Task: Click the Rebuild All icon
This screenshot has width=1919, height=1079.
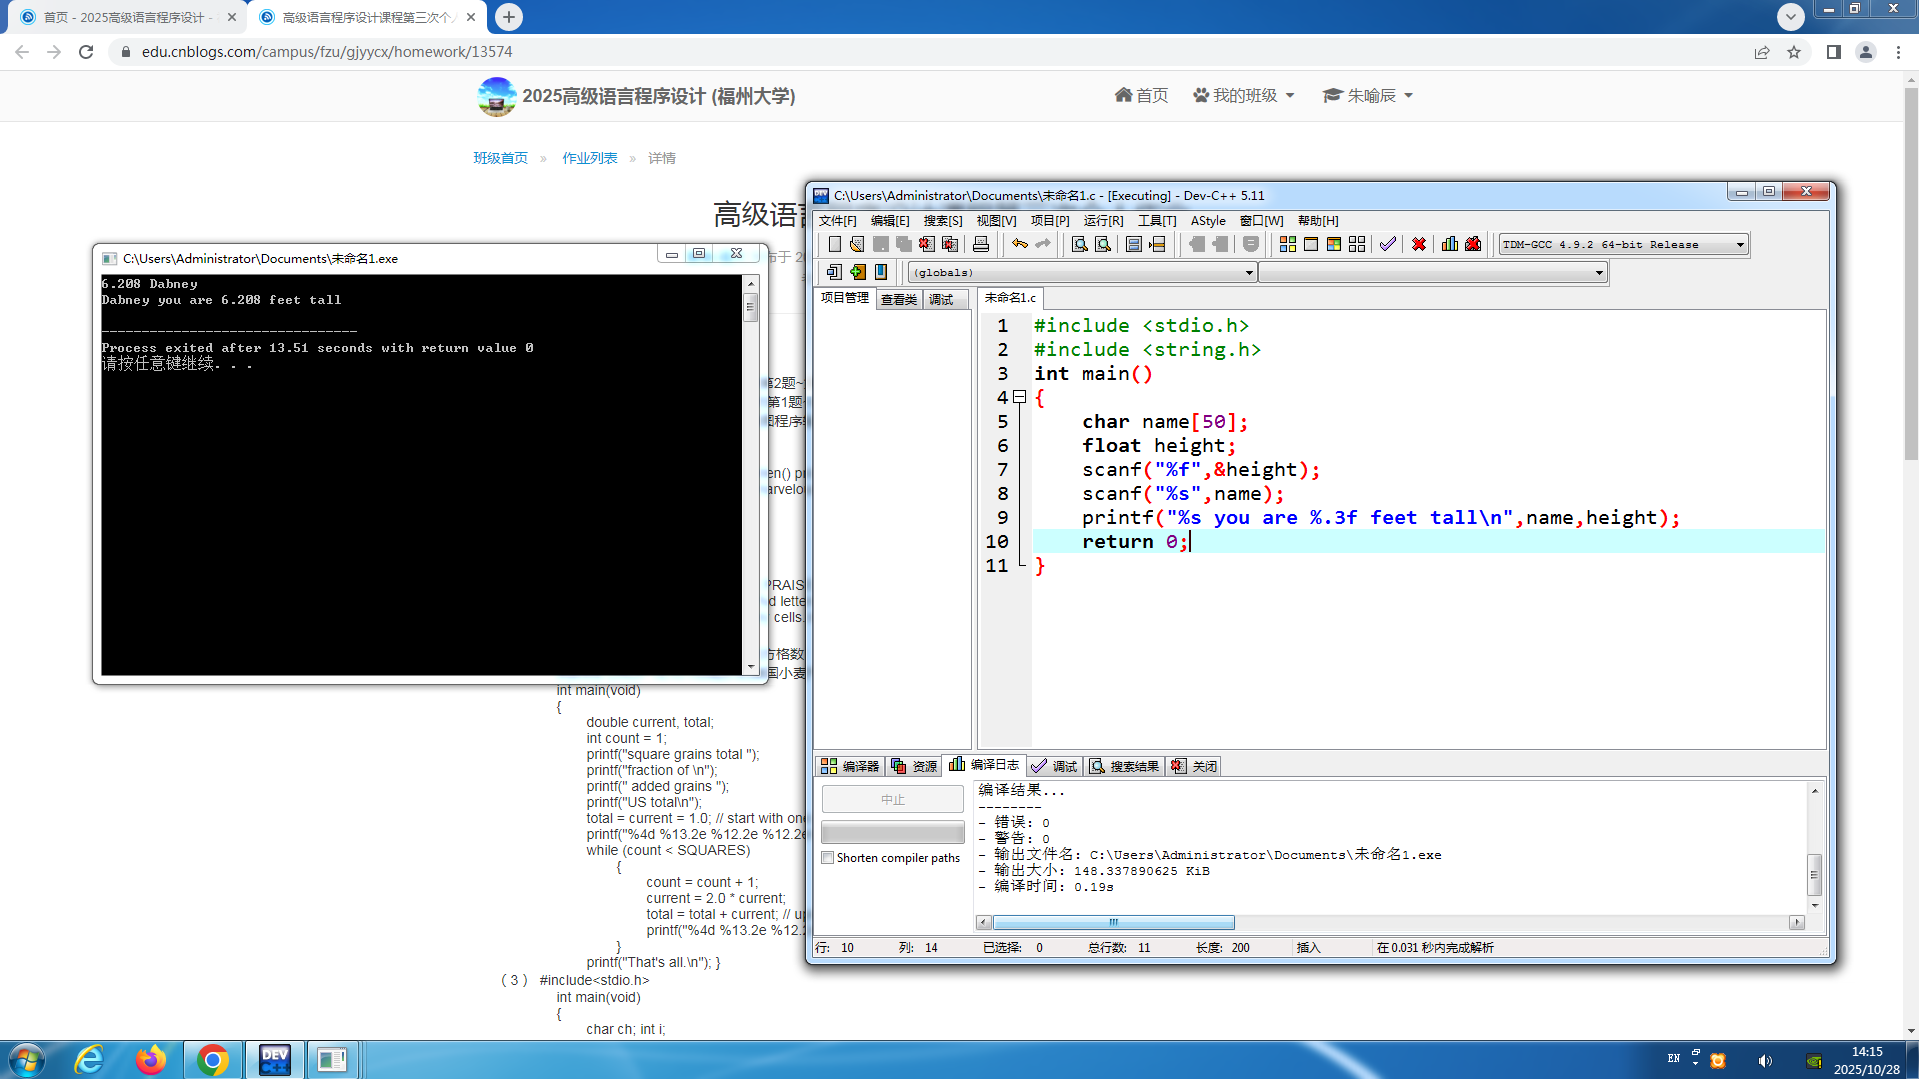Action: [1357, 244]
